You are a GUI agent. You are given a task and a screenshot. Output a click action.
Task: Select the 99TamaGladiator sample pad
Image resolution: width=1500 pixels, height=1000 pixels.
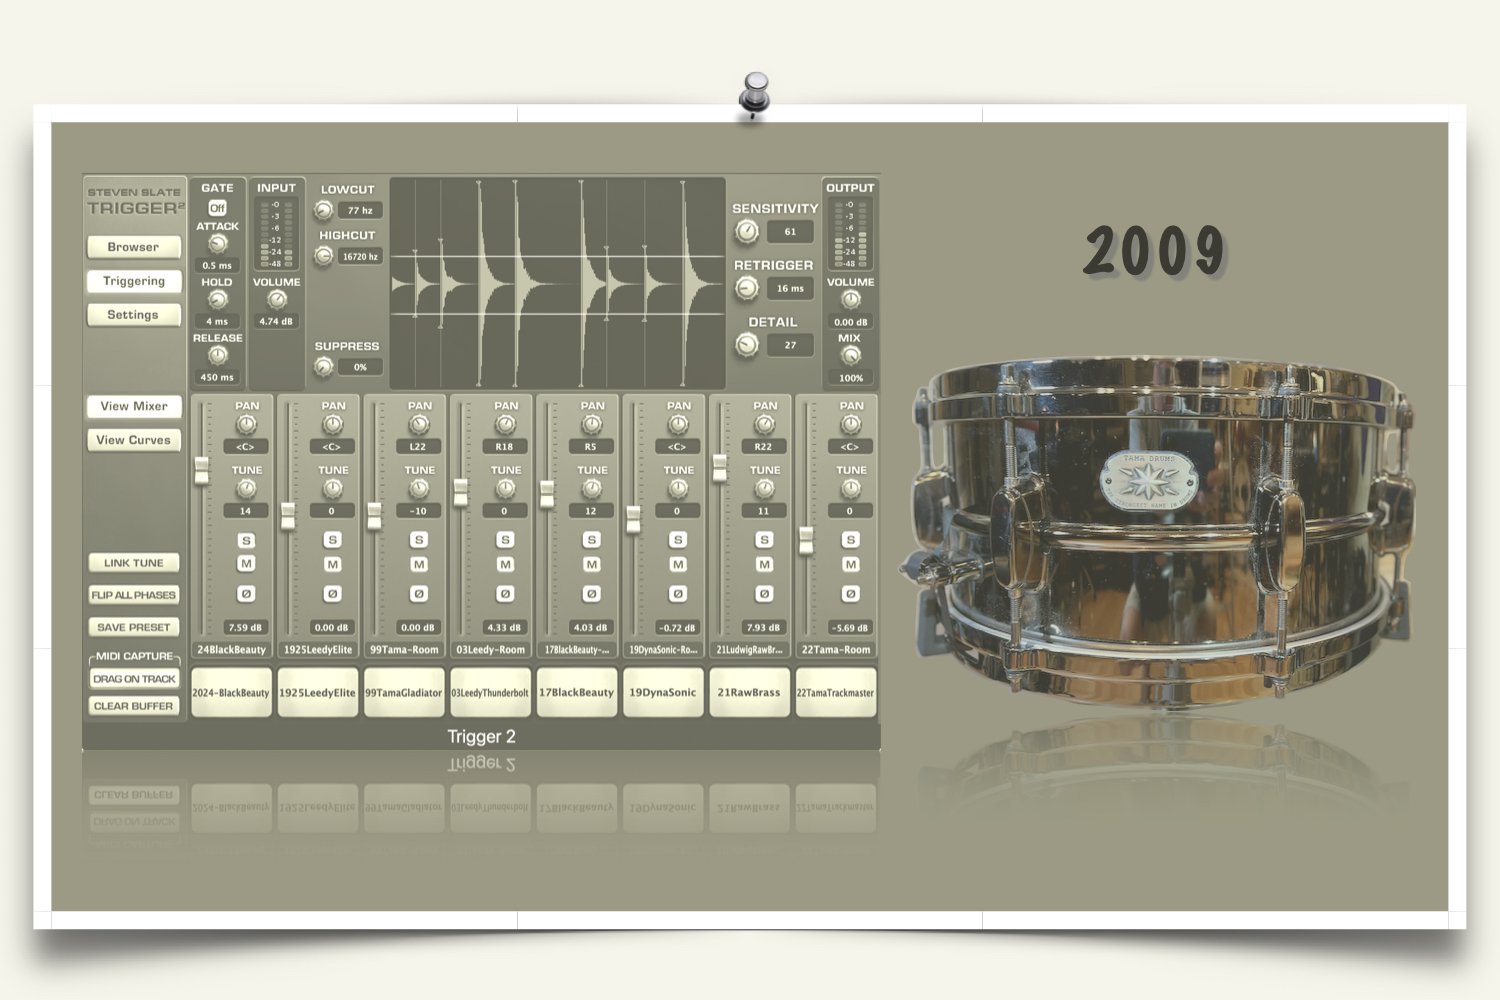coord(404,693)
